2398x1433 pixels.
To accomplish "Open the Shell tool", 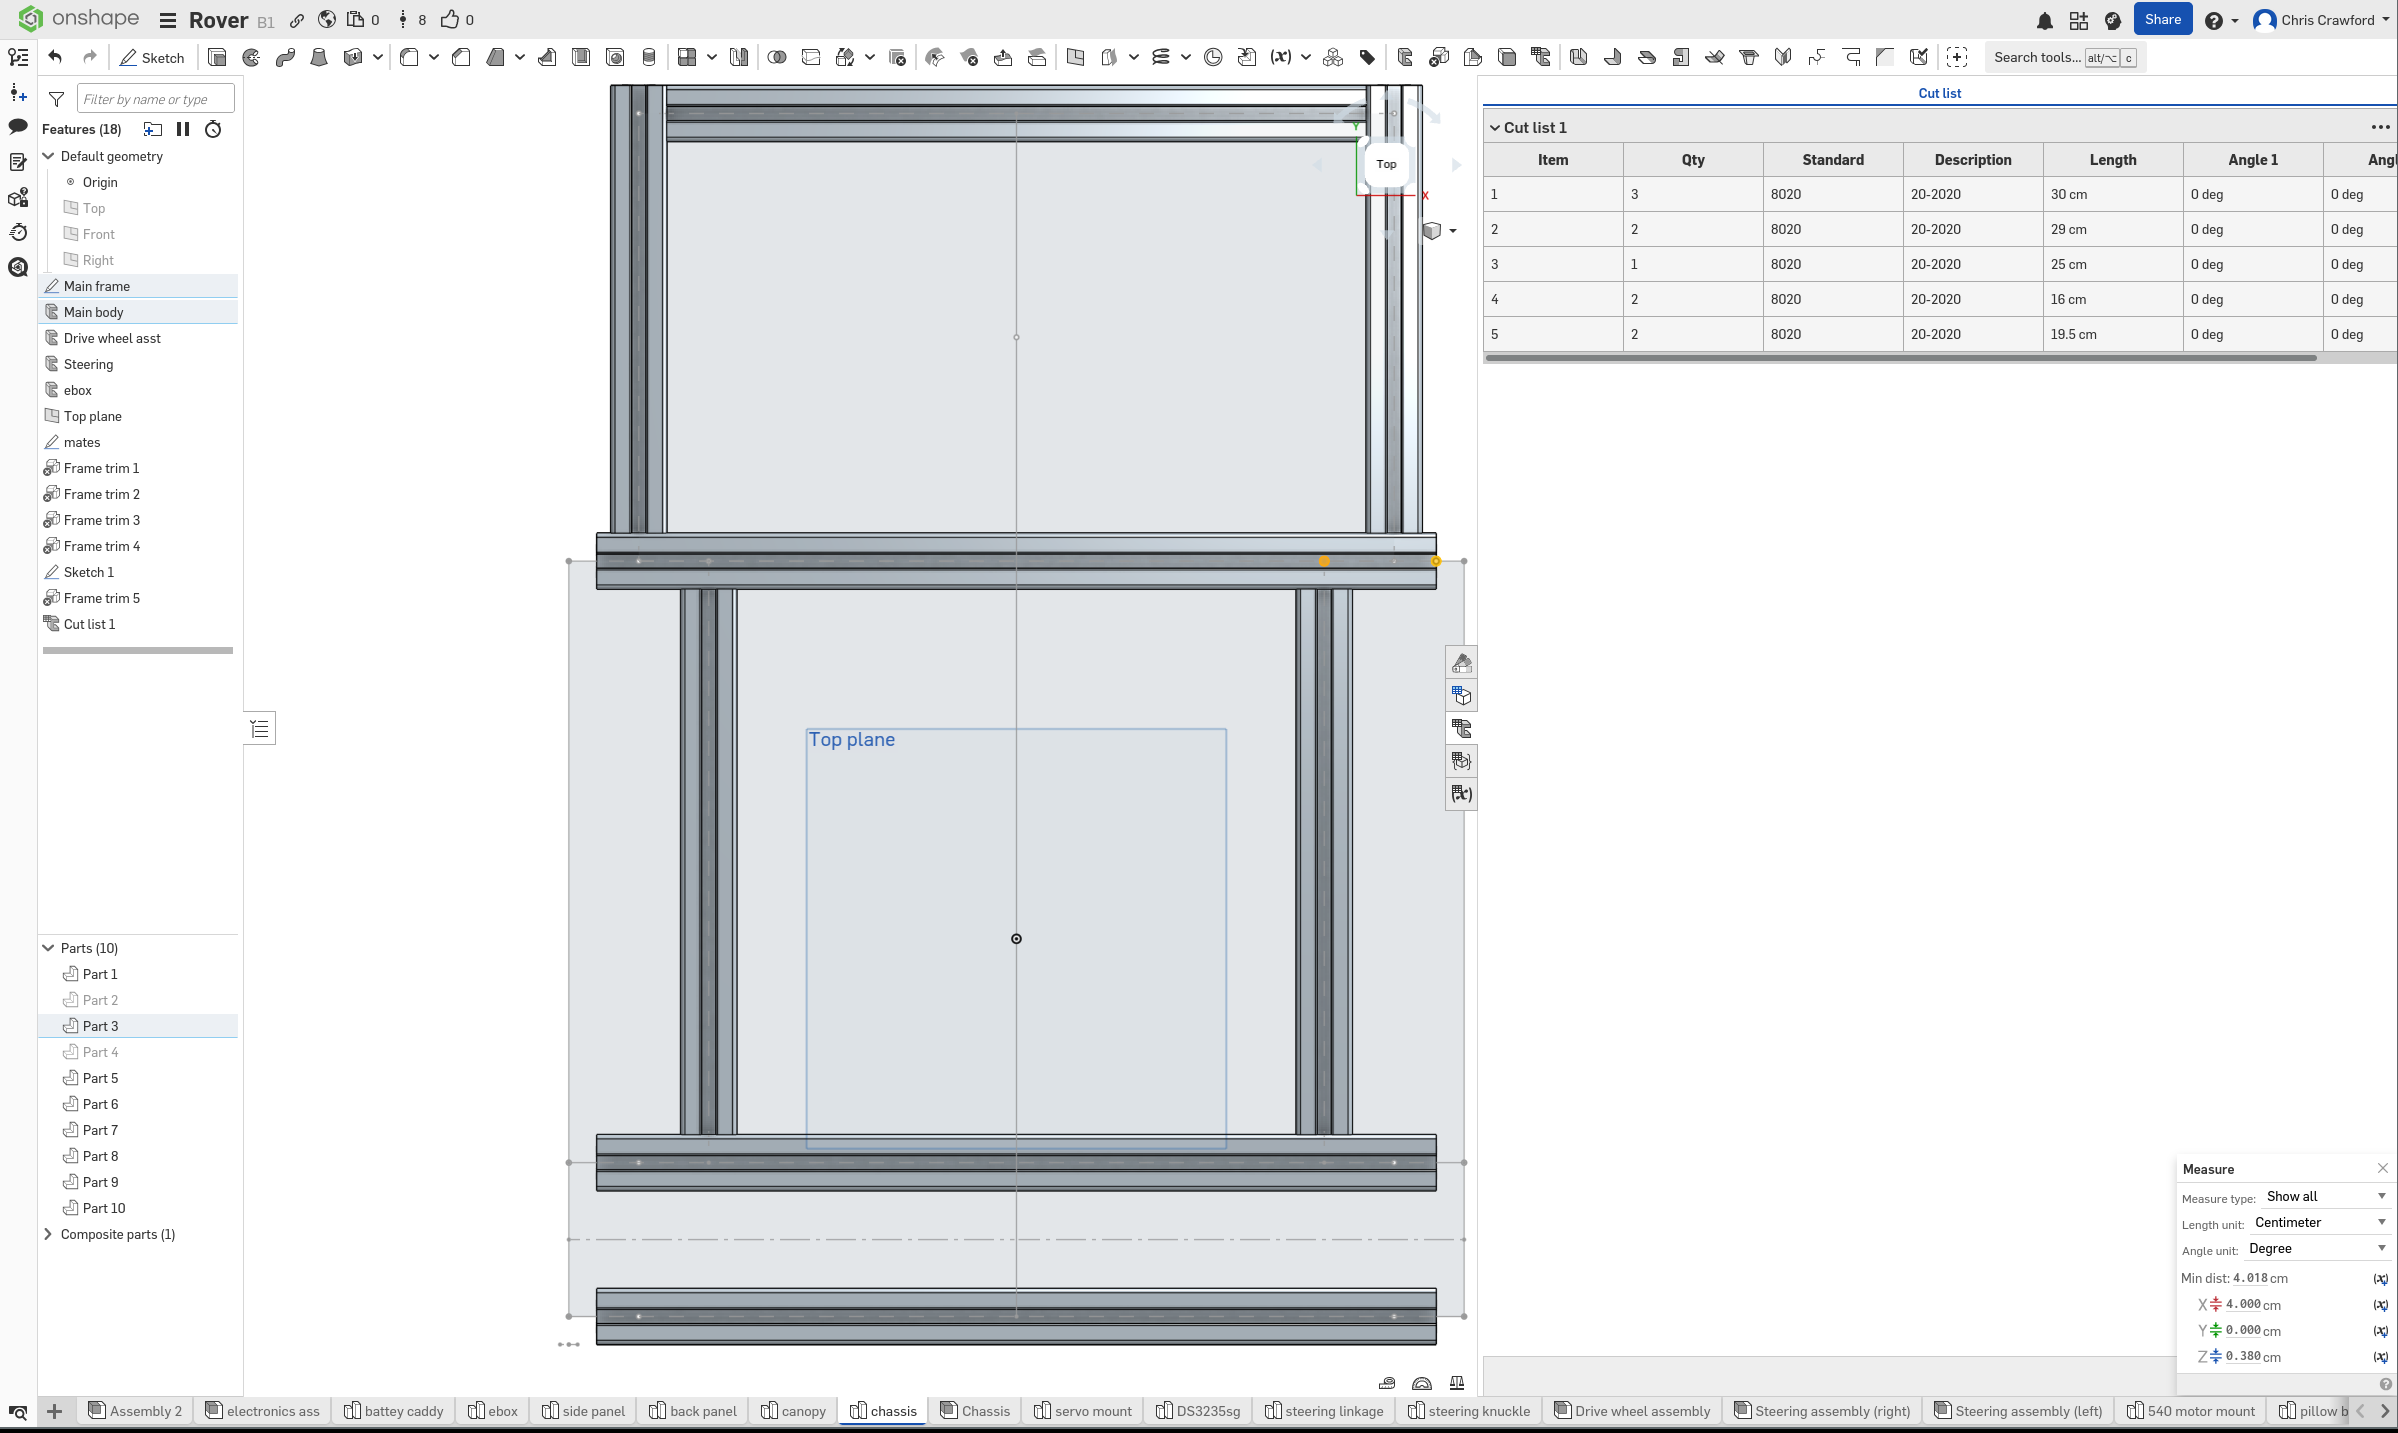I will point(582,57).
